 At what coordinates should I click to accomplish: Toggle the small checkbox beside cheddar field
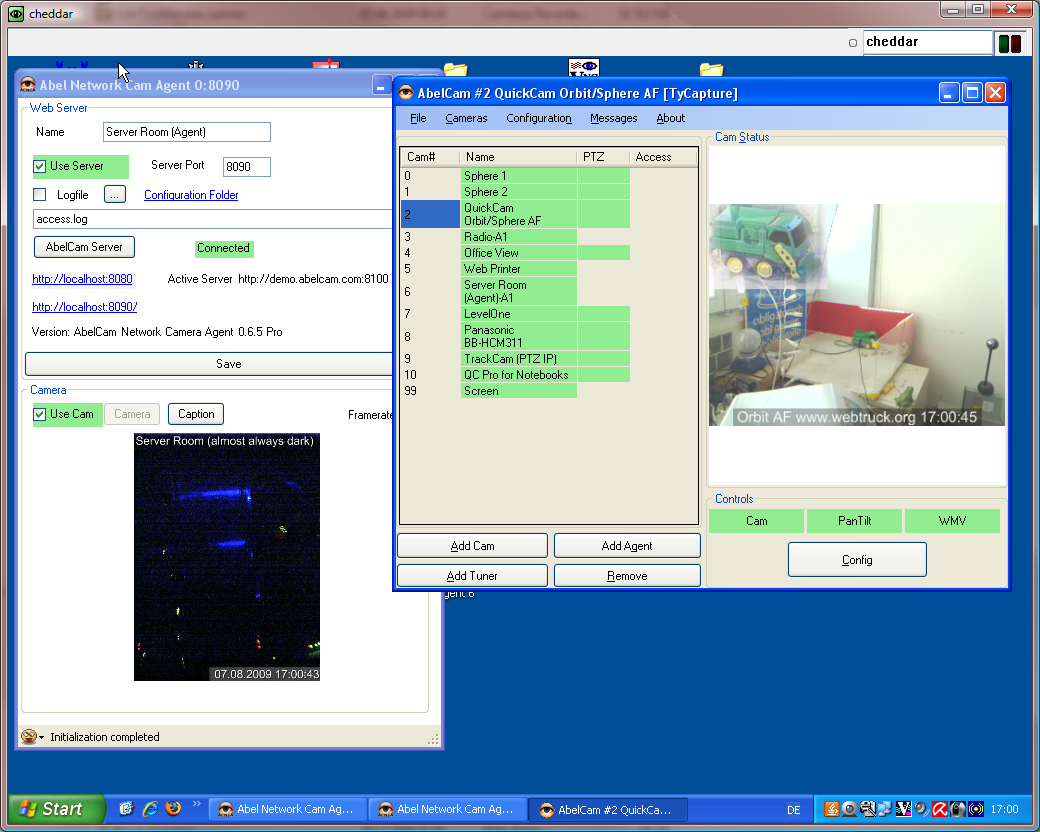coord(853,43)
